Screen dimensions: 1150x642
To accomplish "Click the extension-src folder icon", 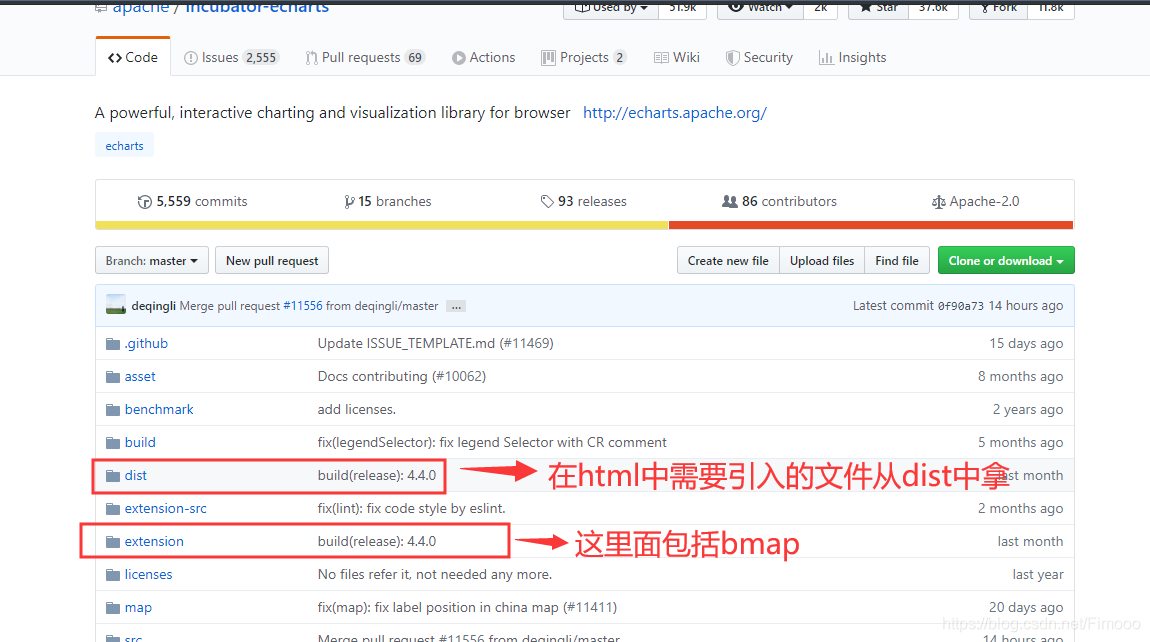I will 113,509.
